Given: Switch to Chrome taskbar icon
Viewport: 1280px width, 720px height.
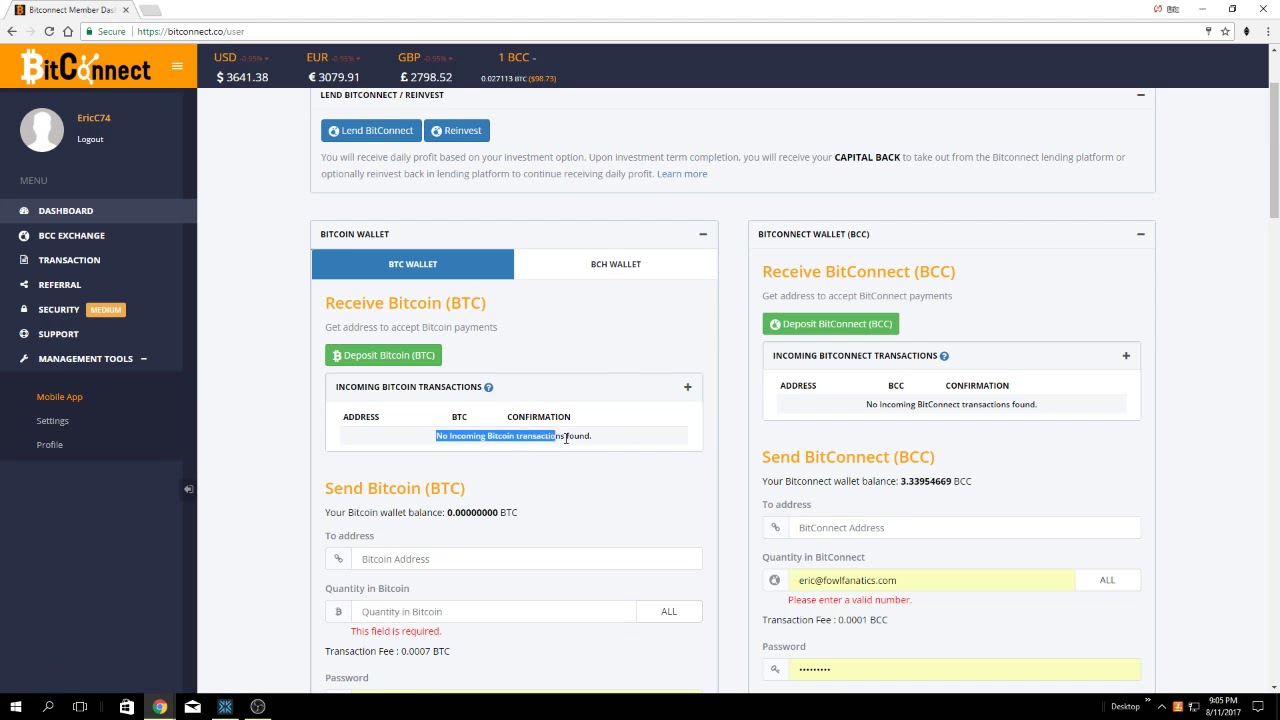Looking at the screenshot, I should coord(160,707).
